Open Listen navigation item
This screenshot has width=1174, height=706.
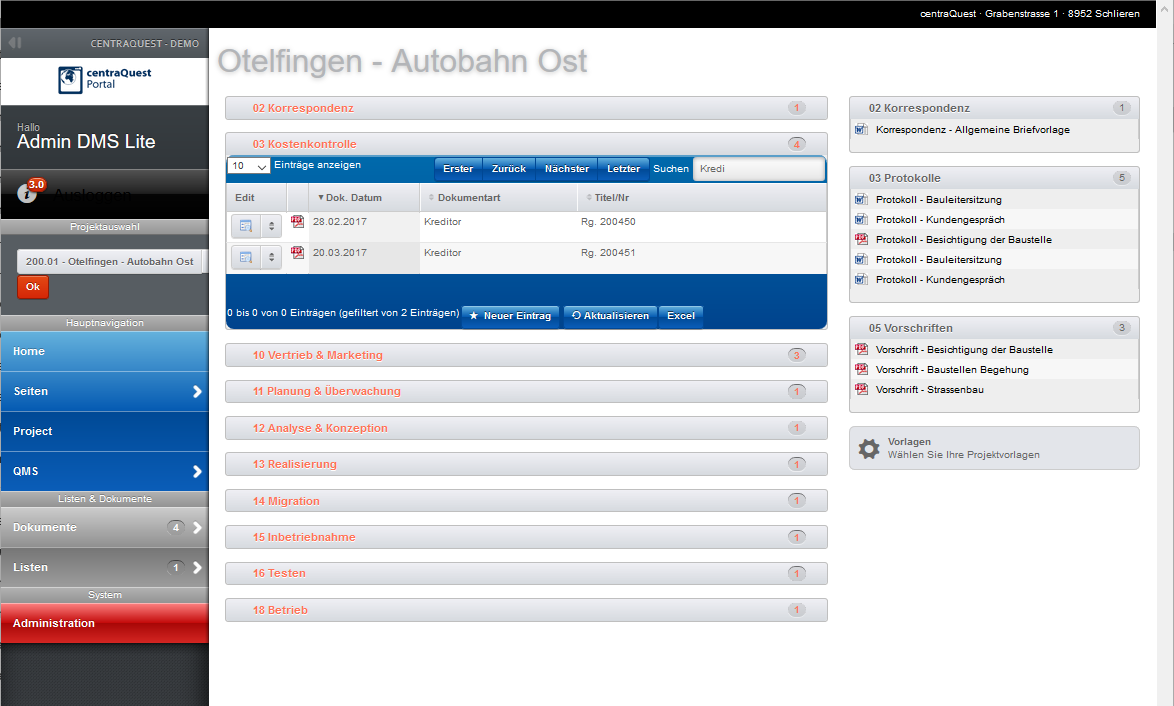104,567
